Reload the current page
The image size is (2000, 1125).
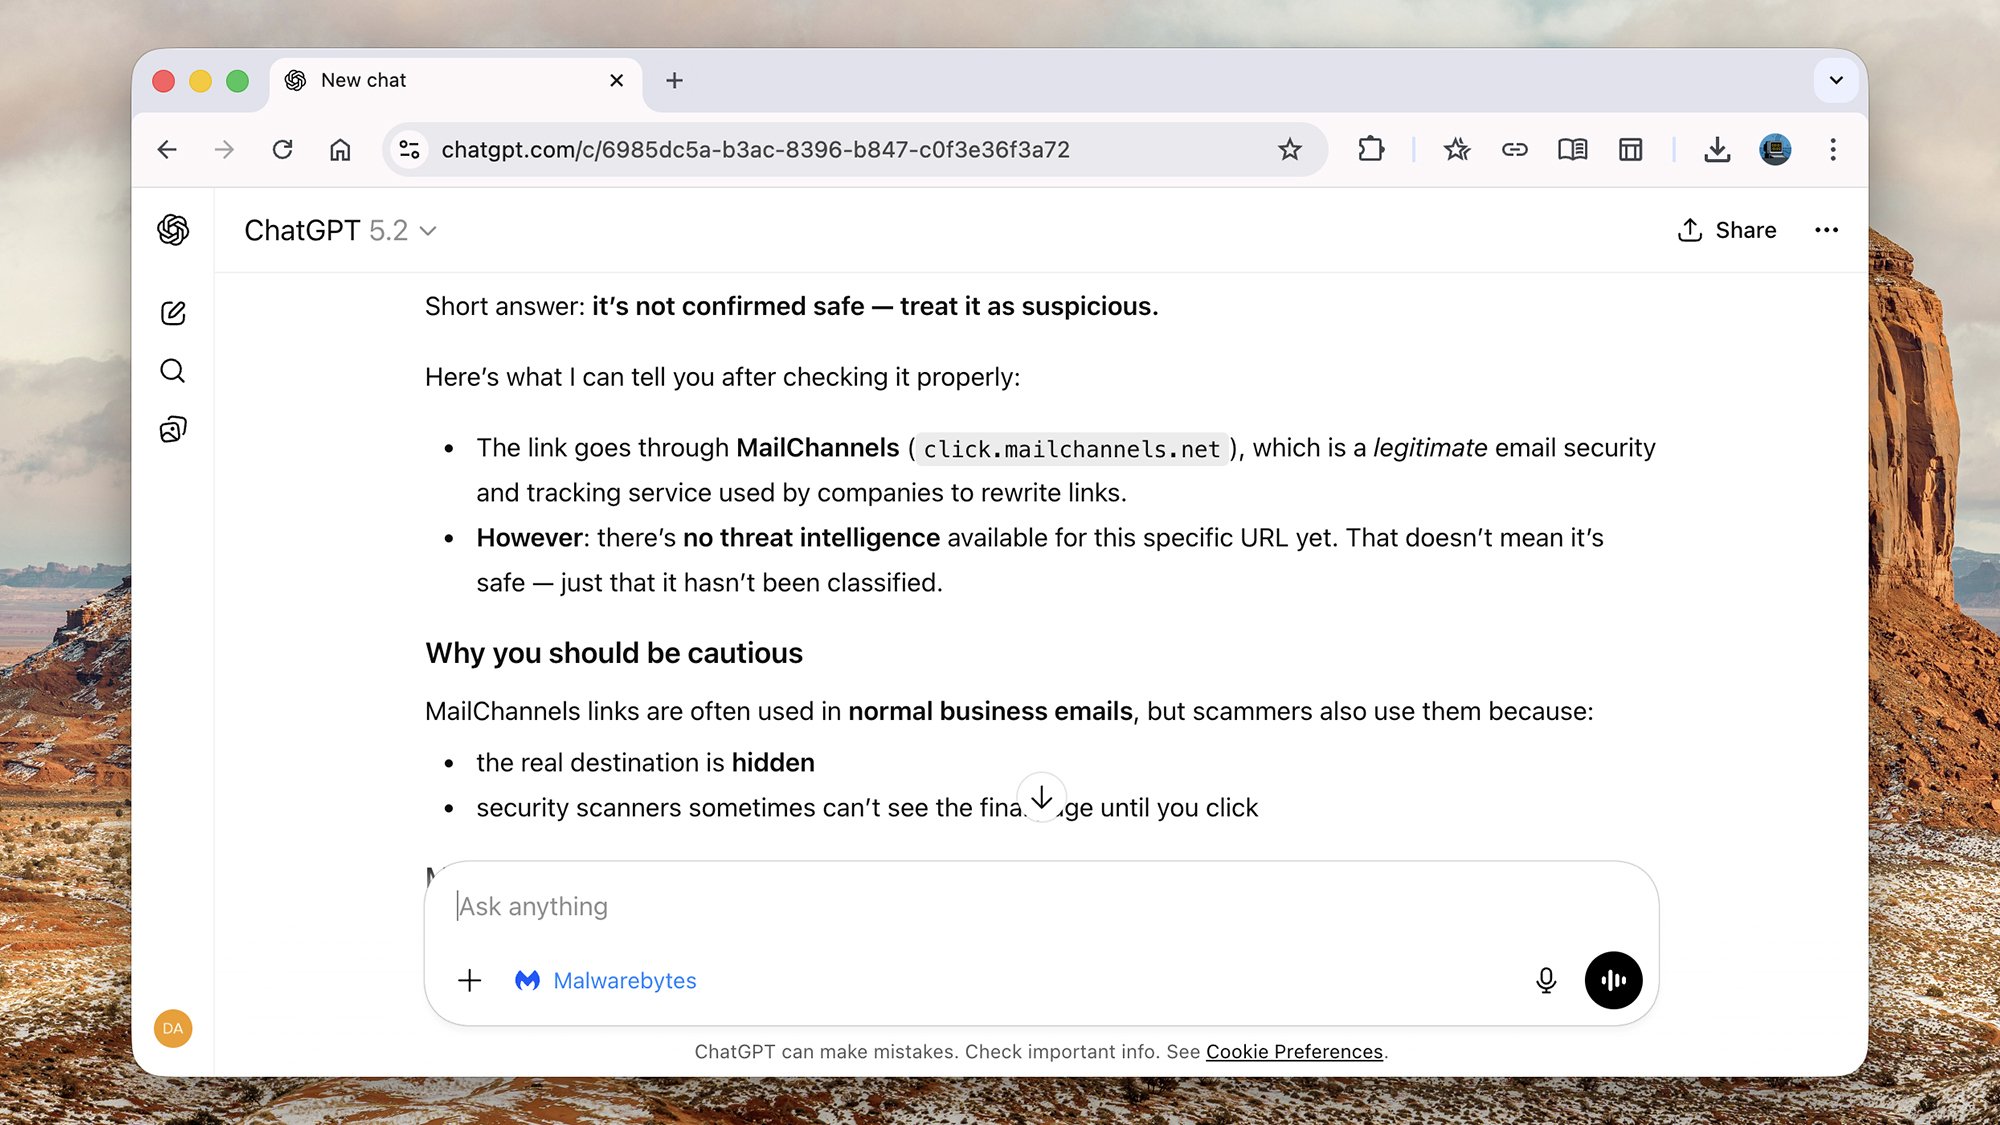click(282, 150)
